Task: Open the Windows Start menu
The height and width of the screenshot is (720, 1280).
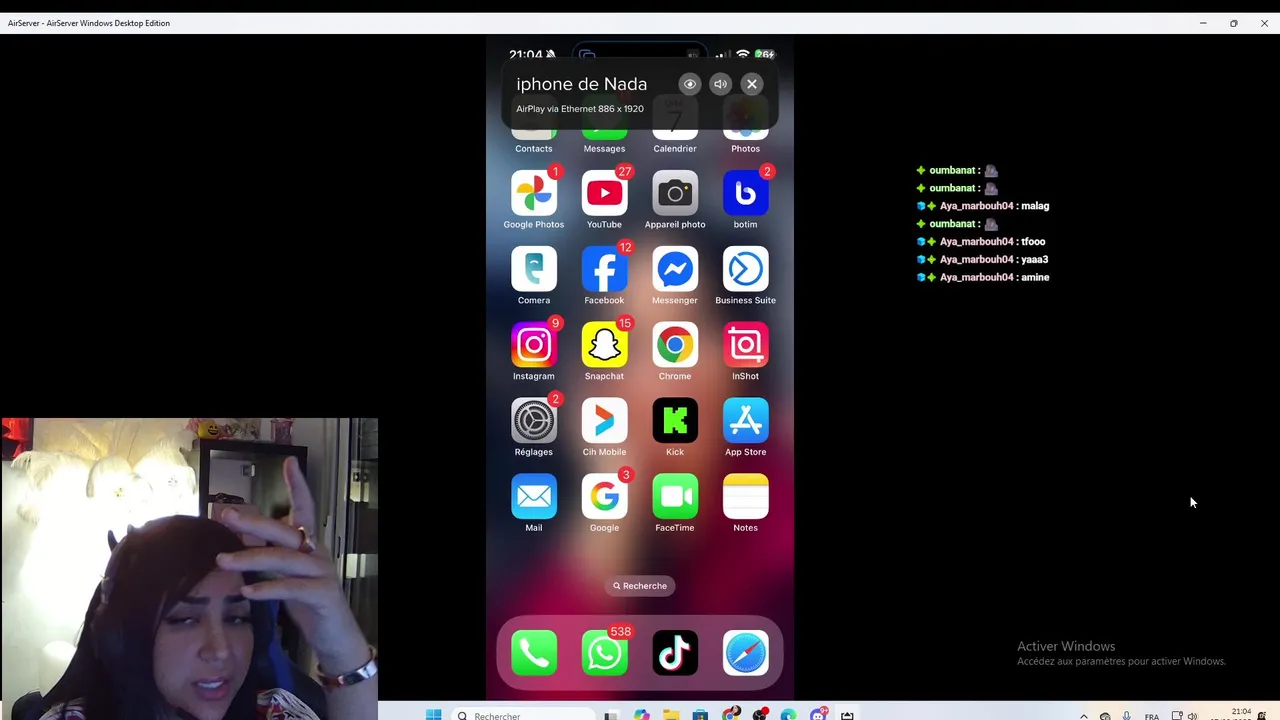Action: coord(433,714)
